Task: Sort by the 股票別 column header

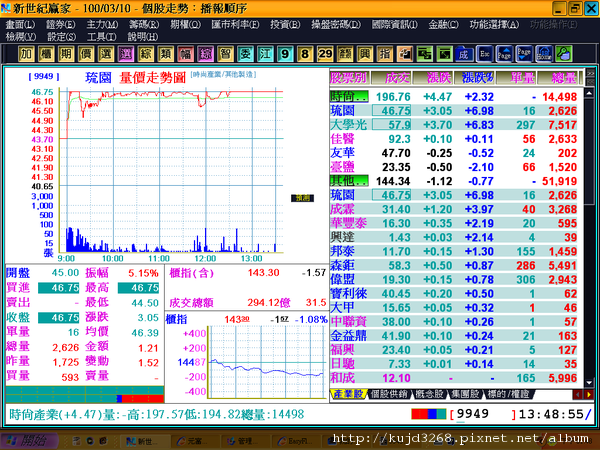Action: 349,78
